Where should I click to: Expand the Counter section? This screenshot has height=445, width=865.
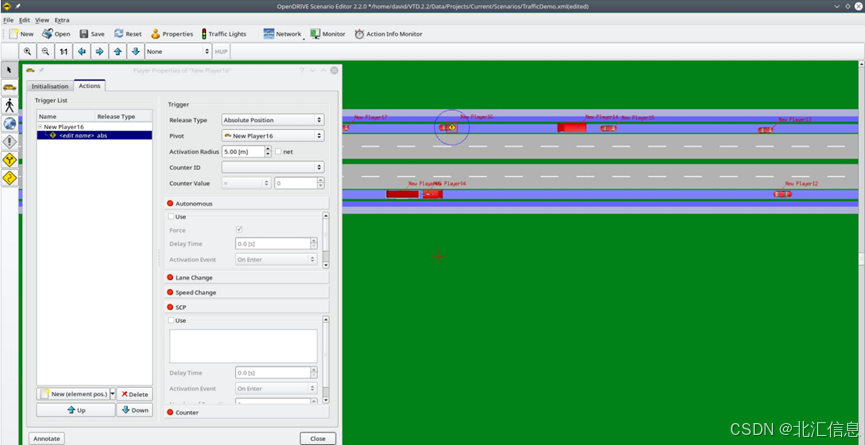[x=247, y=412]
